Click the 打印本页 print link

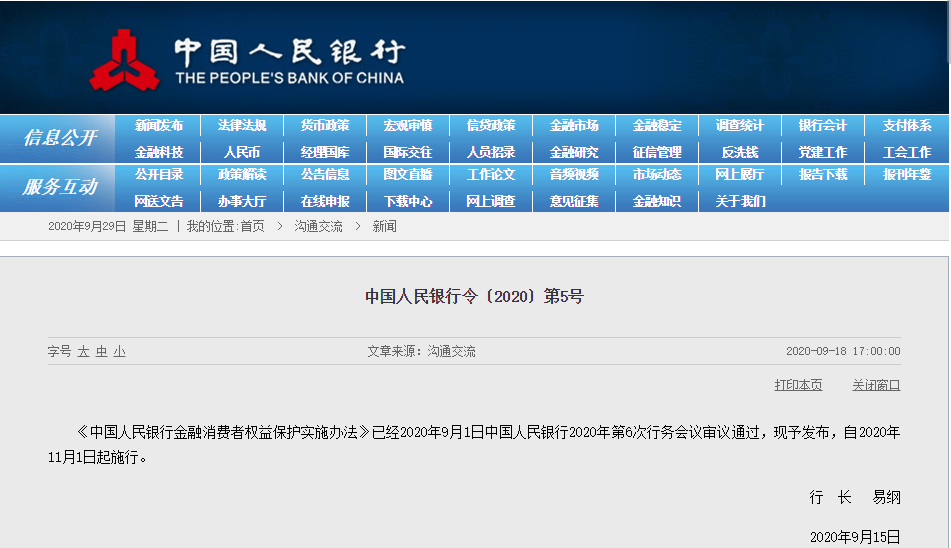[798, 385]
